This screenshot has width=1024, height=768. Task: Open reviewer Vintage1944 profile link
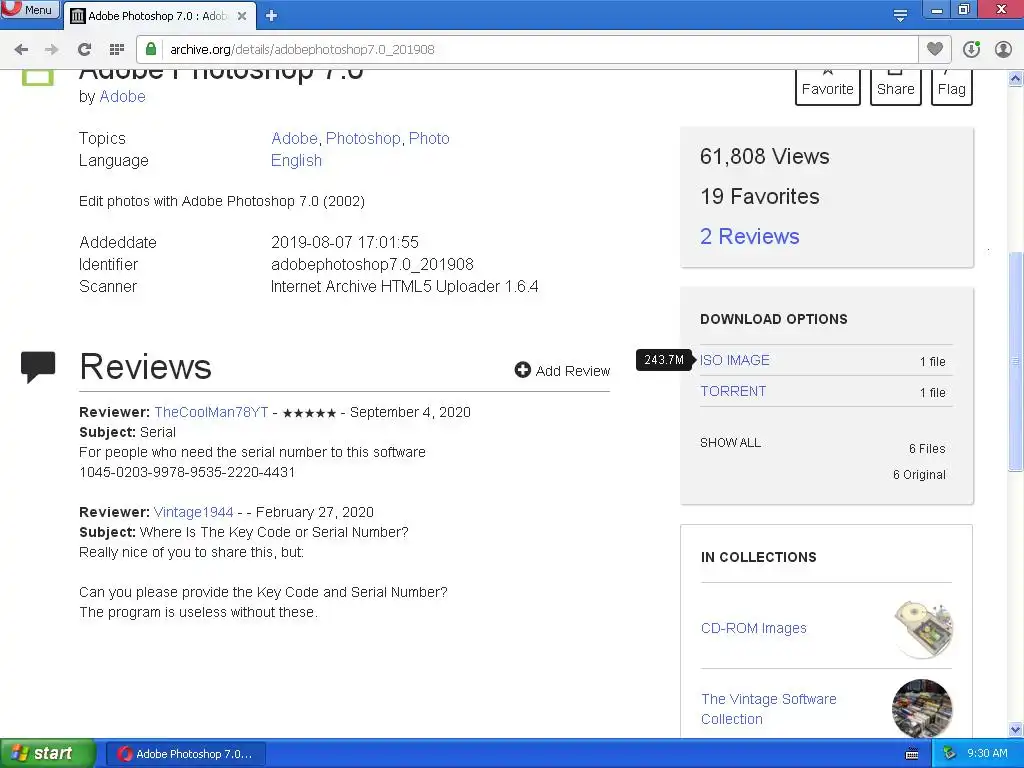point(193,512)
